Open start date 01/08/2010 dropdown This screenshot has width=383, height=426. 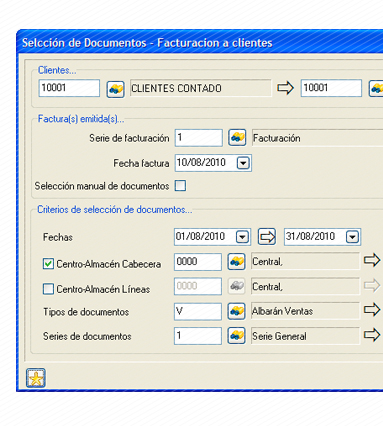tap(242, 237)
